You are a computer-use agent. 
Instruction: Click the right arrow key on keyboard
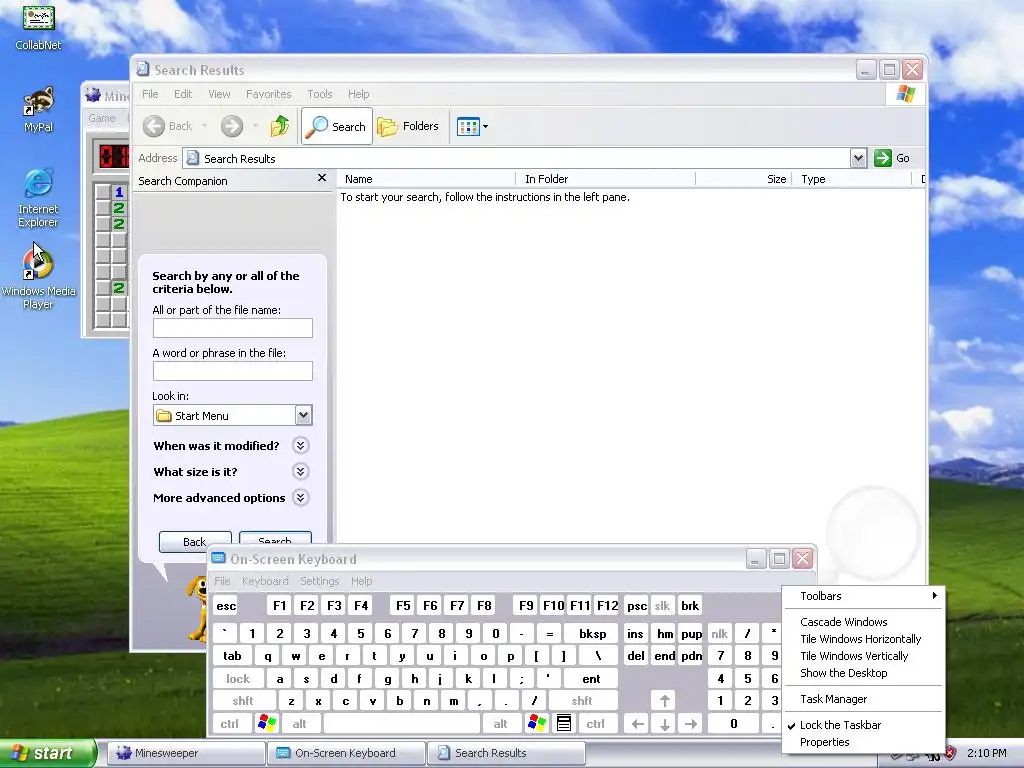[x=691, y=724]
